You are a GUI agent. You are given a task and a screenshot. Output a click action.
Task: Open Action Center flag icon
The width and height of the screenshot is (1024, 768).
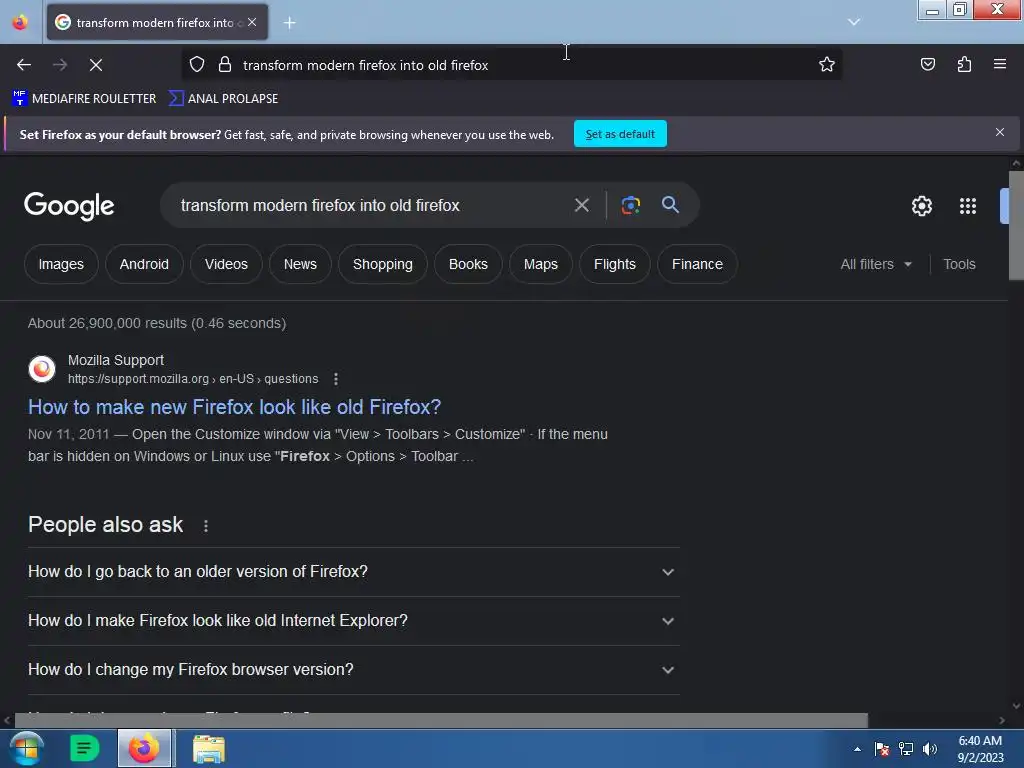pyautogui.click(x=882, y=749)
